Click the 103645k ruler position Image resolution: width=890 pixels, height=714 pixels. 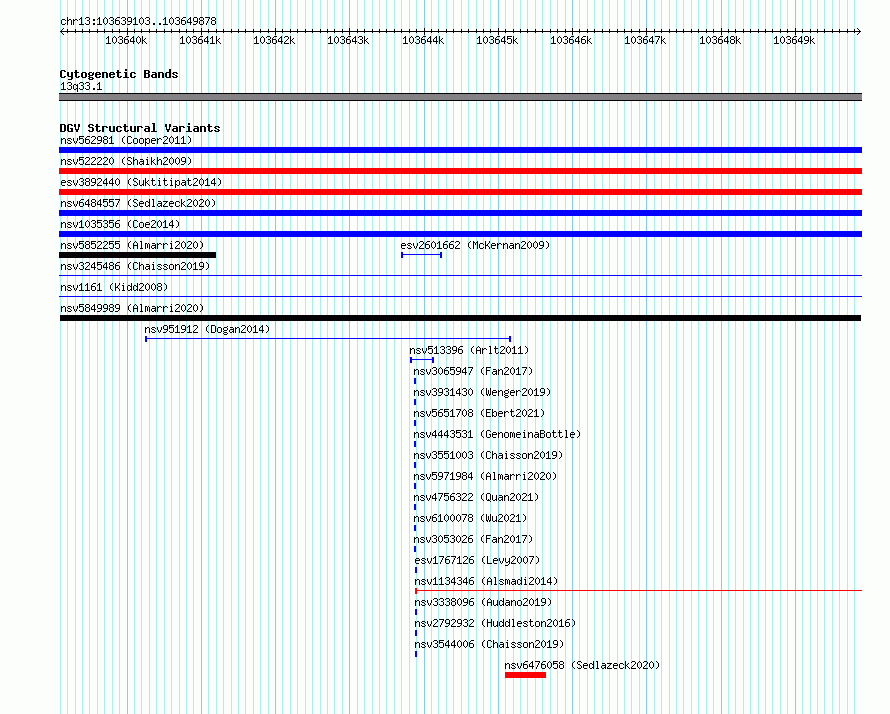(x=497, y=40)
